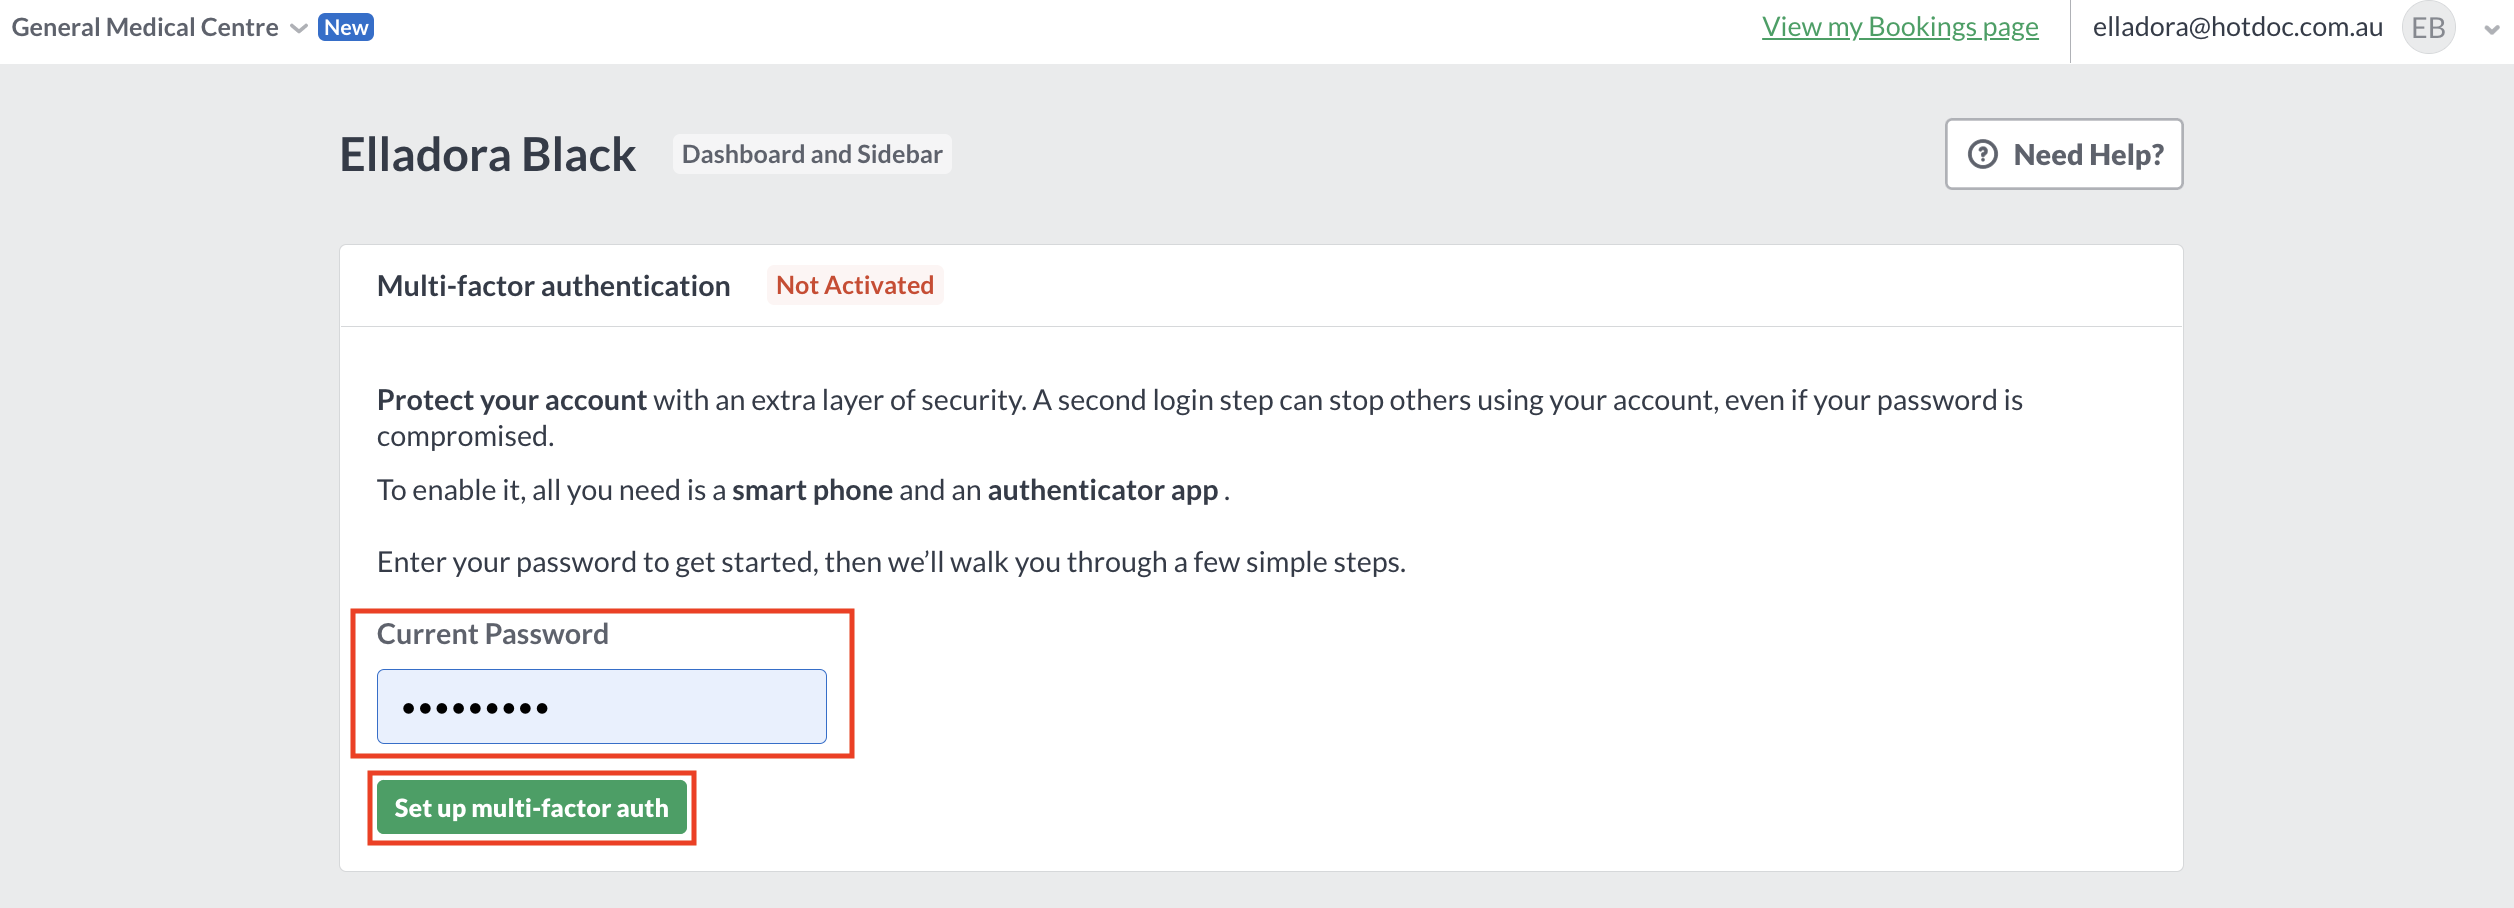Click Set up multi-factor auth button

tap(532, 807)
